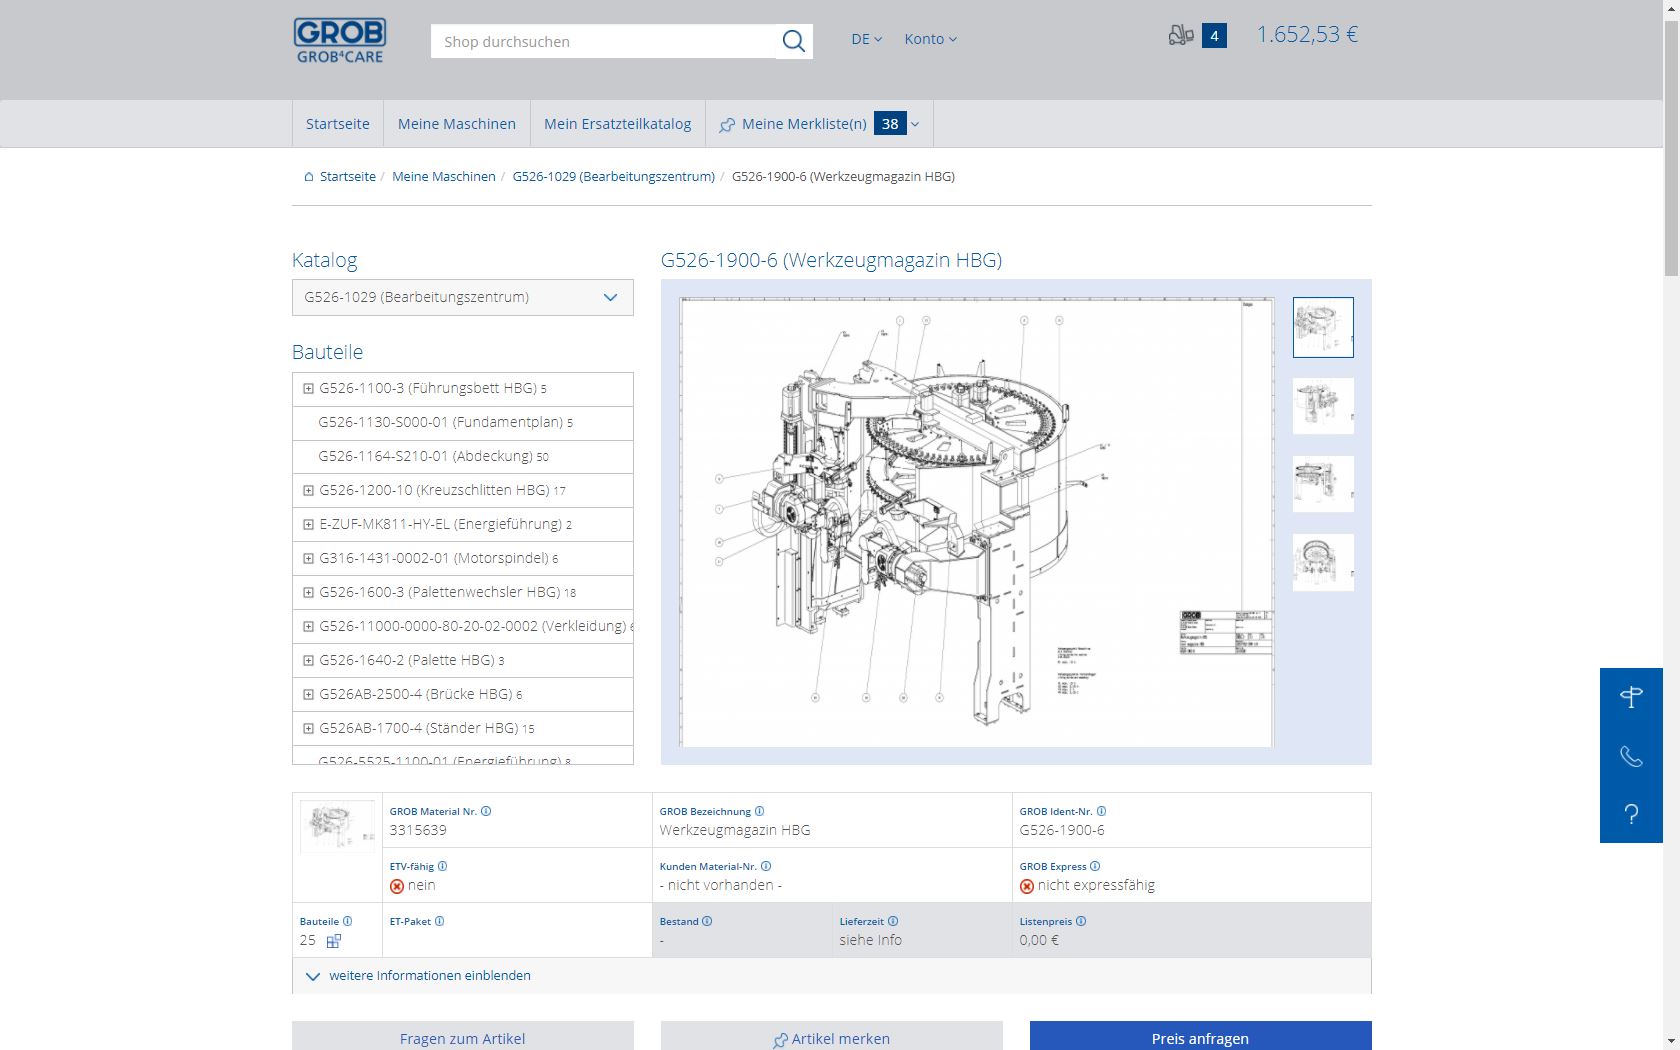Click the Startseite breadcrumb link

coord(348,177)
